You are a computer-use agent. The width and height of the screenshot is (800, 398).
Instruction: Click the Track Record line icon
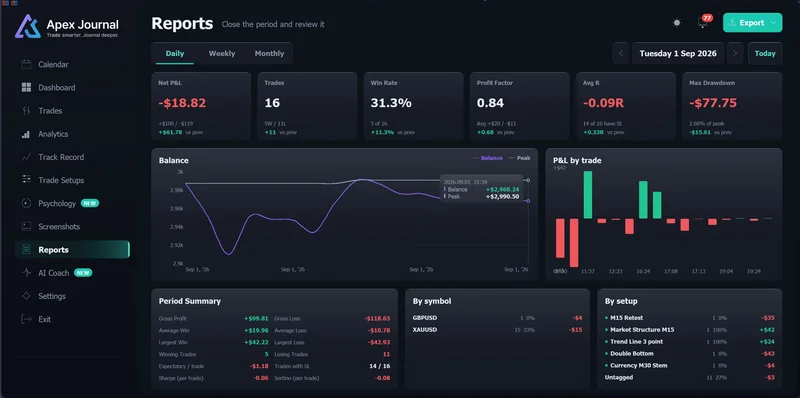pyautogui.click(x=27, y=157)
